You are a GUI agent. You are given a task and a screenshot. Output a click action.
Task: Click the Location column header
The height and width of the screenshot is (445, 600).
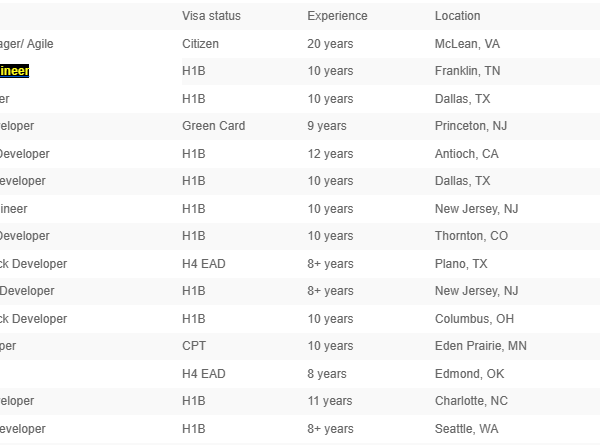point(457,16)
